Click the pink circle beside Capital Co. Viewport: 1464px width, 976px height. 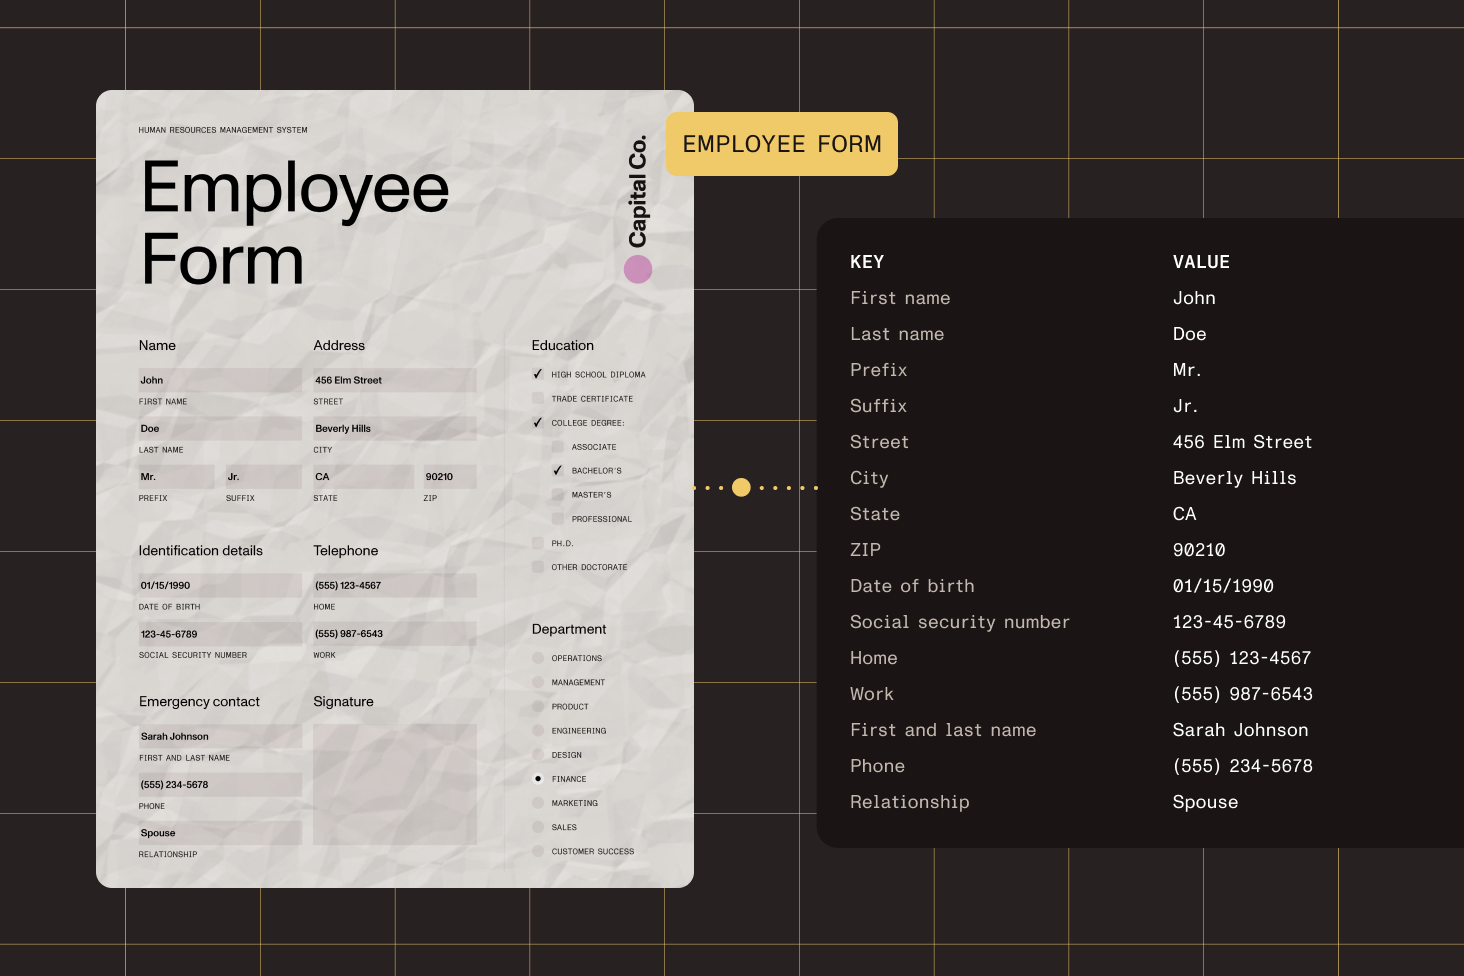[637, 268]
